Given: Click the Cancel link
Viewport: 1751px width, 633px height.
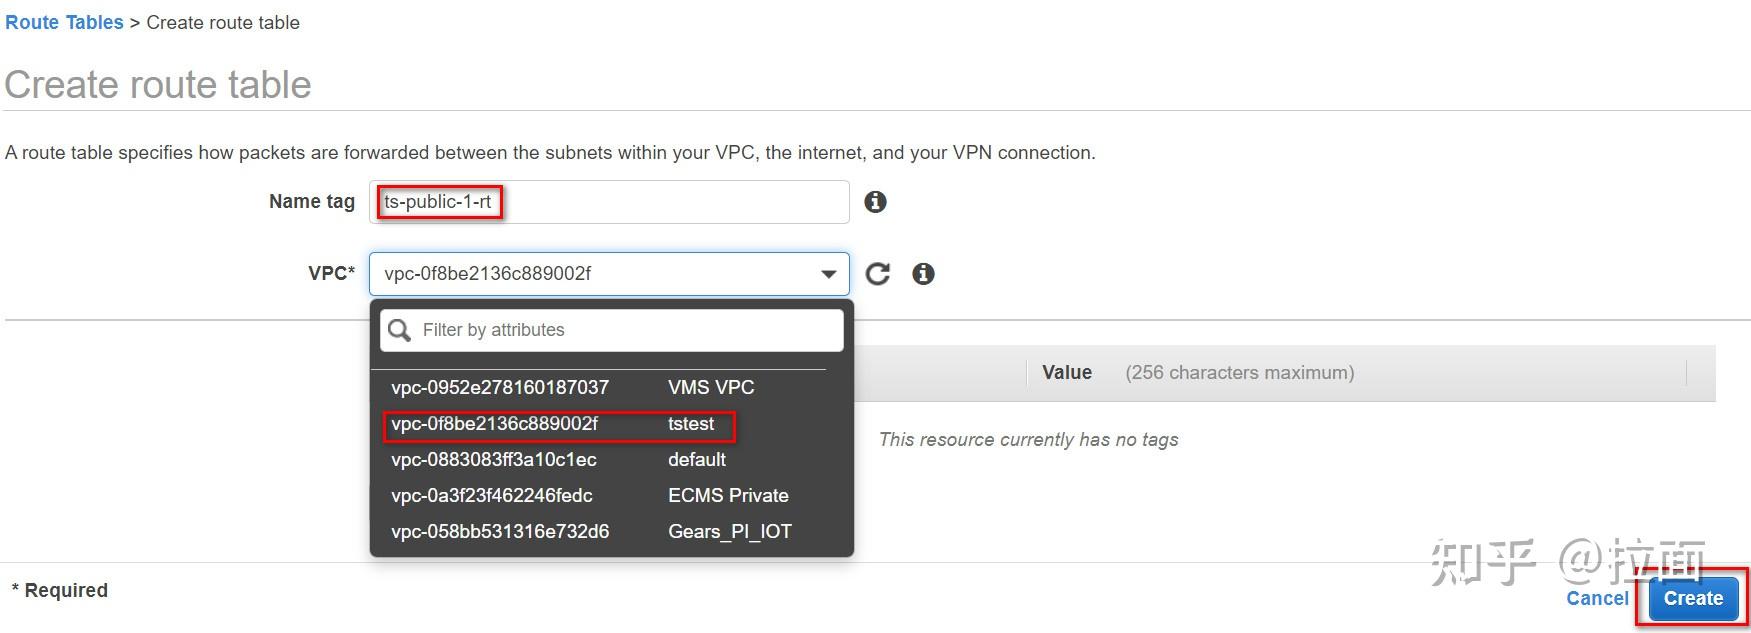Looking at the screenshot, I should (x=1597, y=597).
